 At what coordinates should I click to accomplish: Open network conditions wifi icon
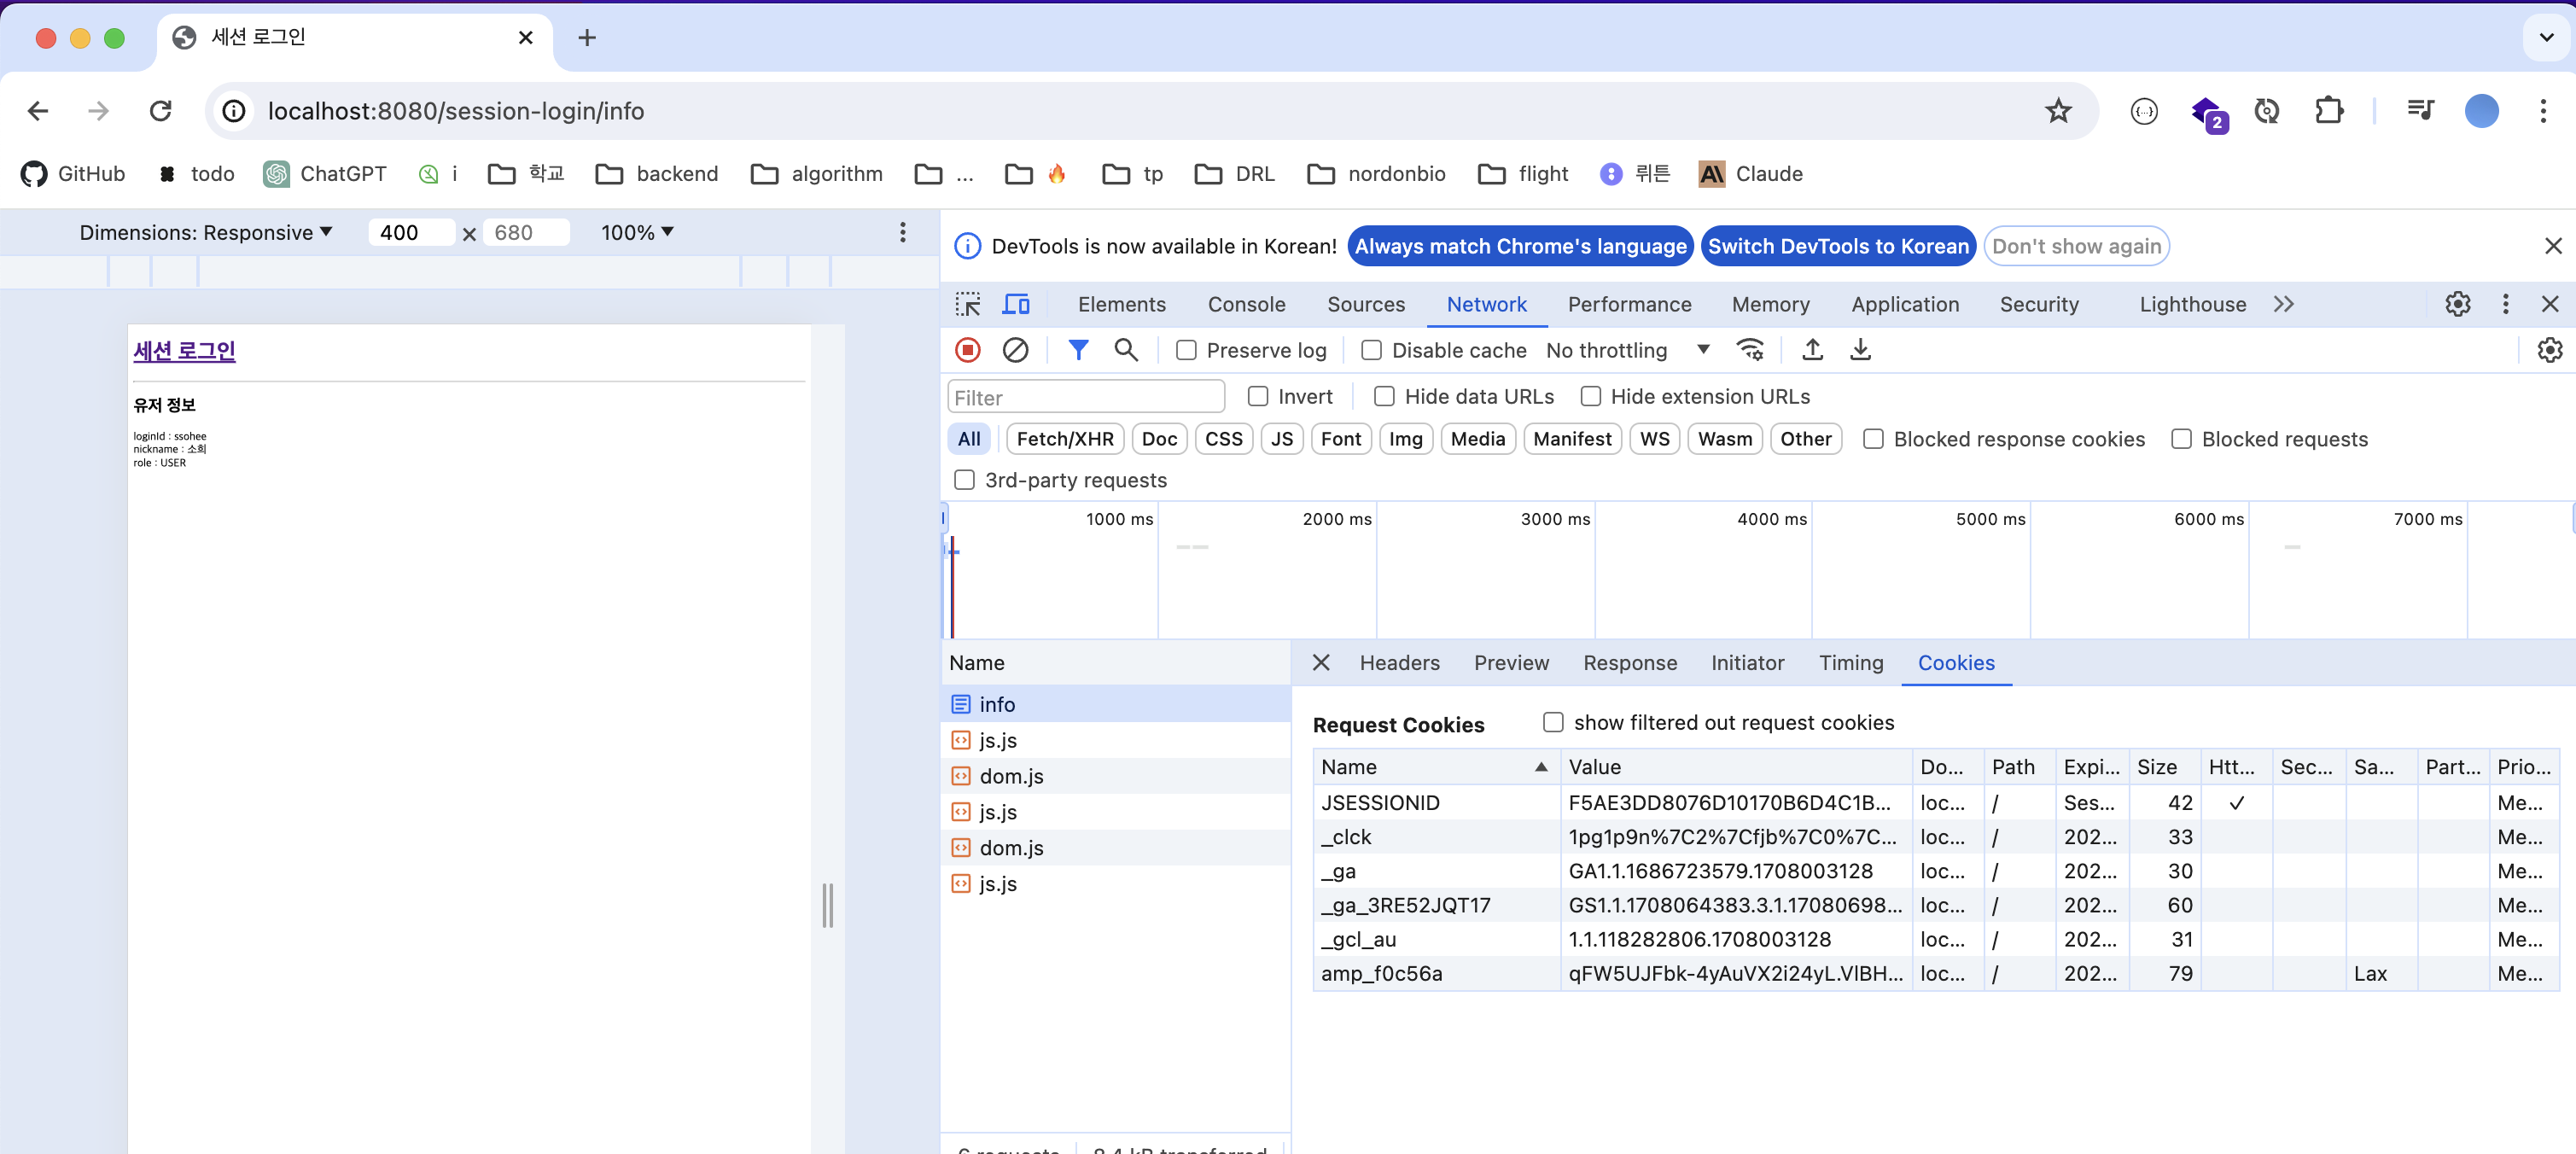pyautogui.click(x=1750, y=350)
